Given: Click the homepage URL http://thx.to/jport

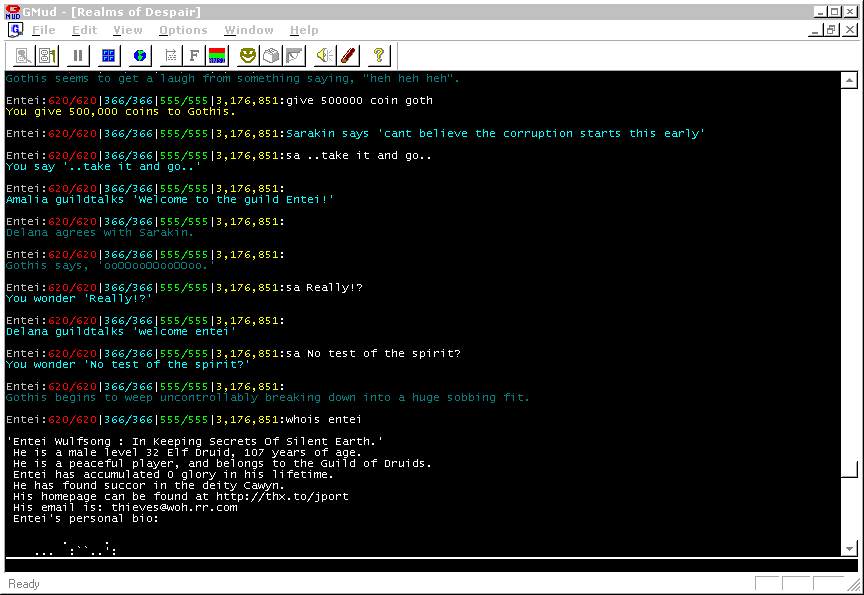Looking at the screenshot, I should click(x=282, y=496).
